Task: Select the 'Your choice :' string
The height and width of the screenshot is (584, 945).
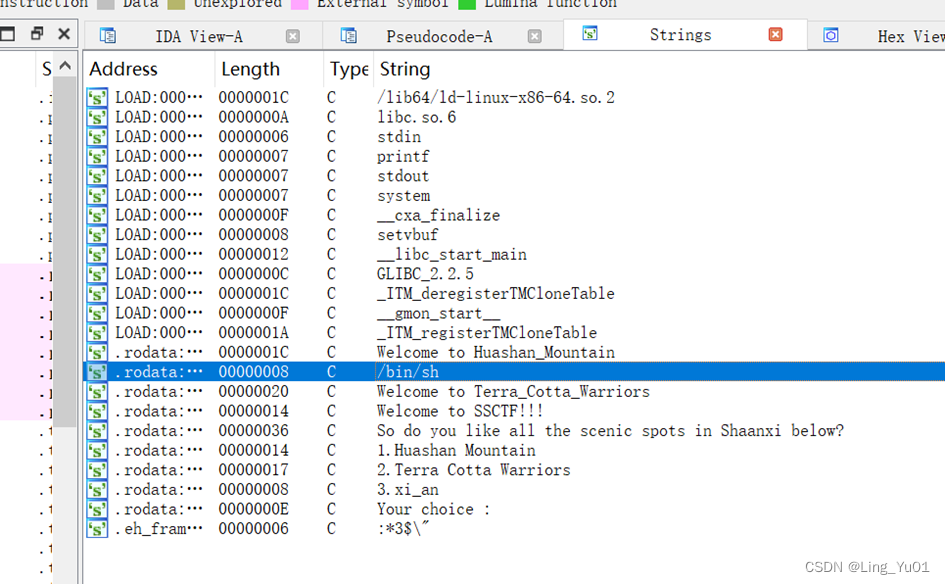Action: point(434,509)
